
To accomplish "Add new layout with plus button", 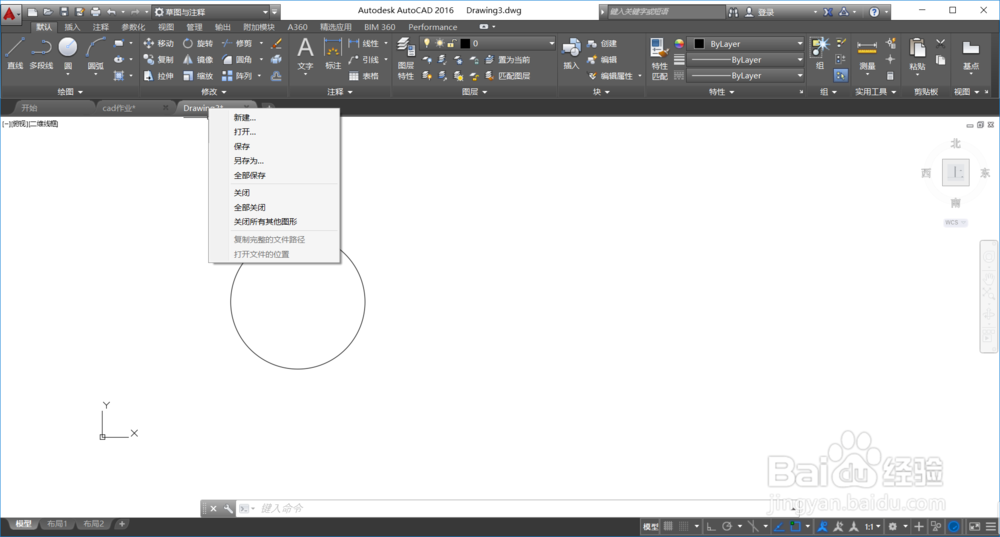I will [122, 524].
